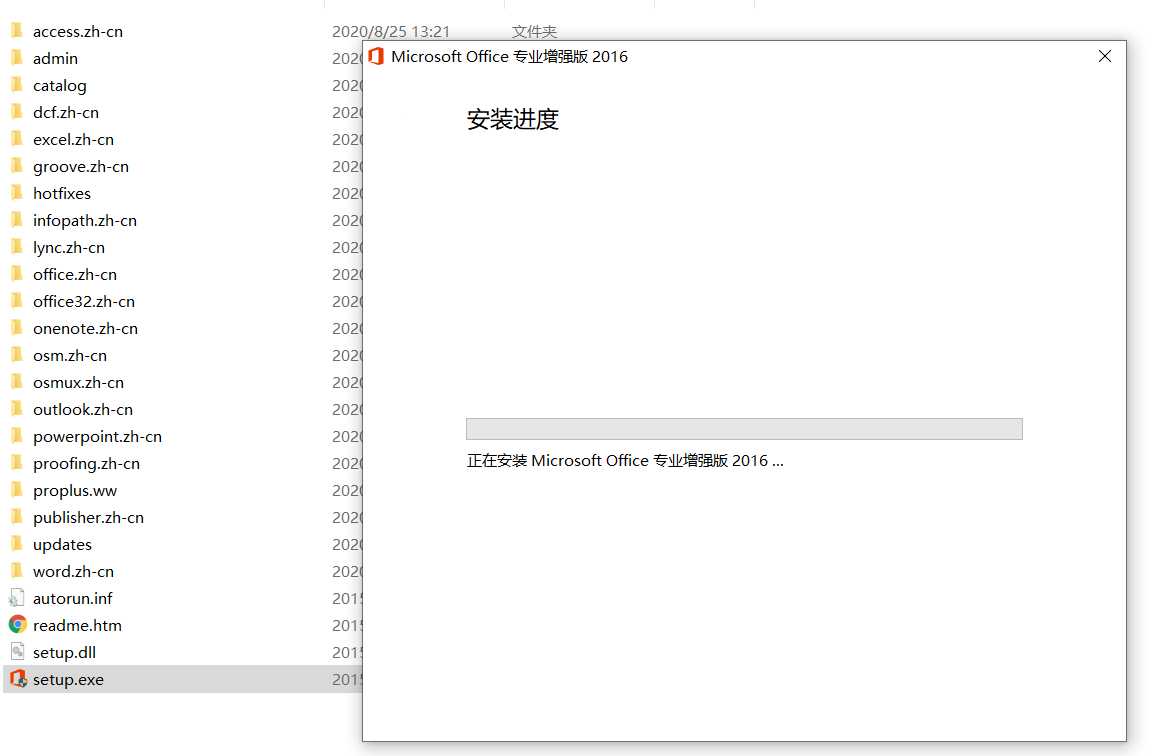Click the updates folder icon
The width and height of the screenshot is (1156, 756).
pyautogui.click(x=17, y=544)
